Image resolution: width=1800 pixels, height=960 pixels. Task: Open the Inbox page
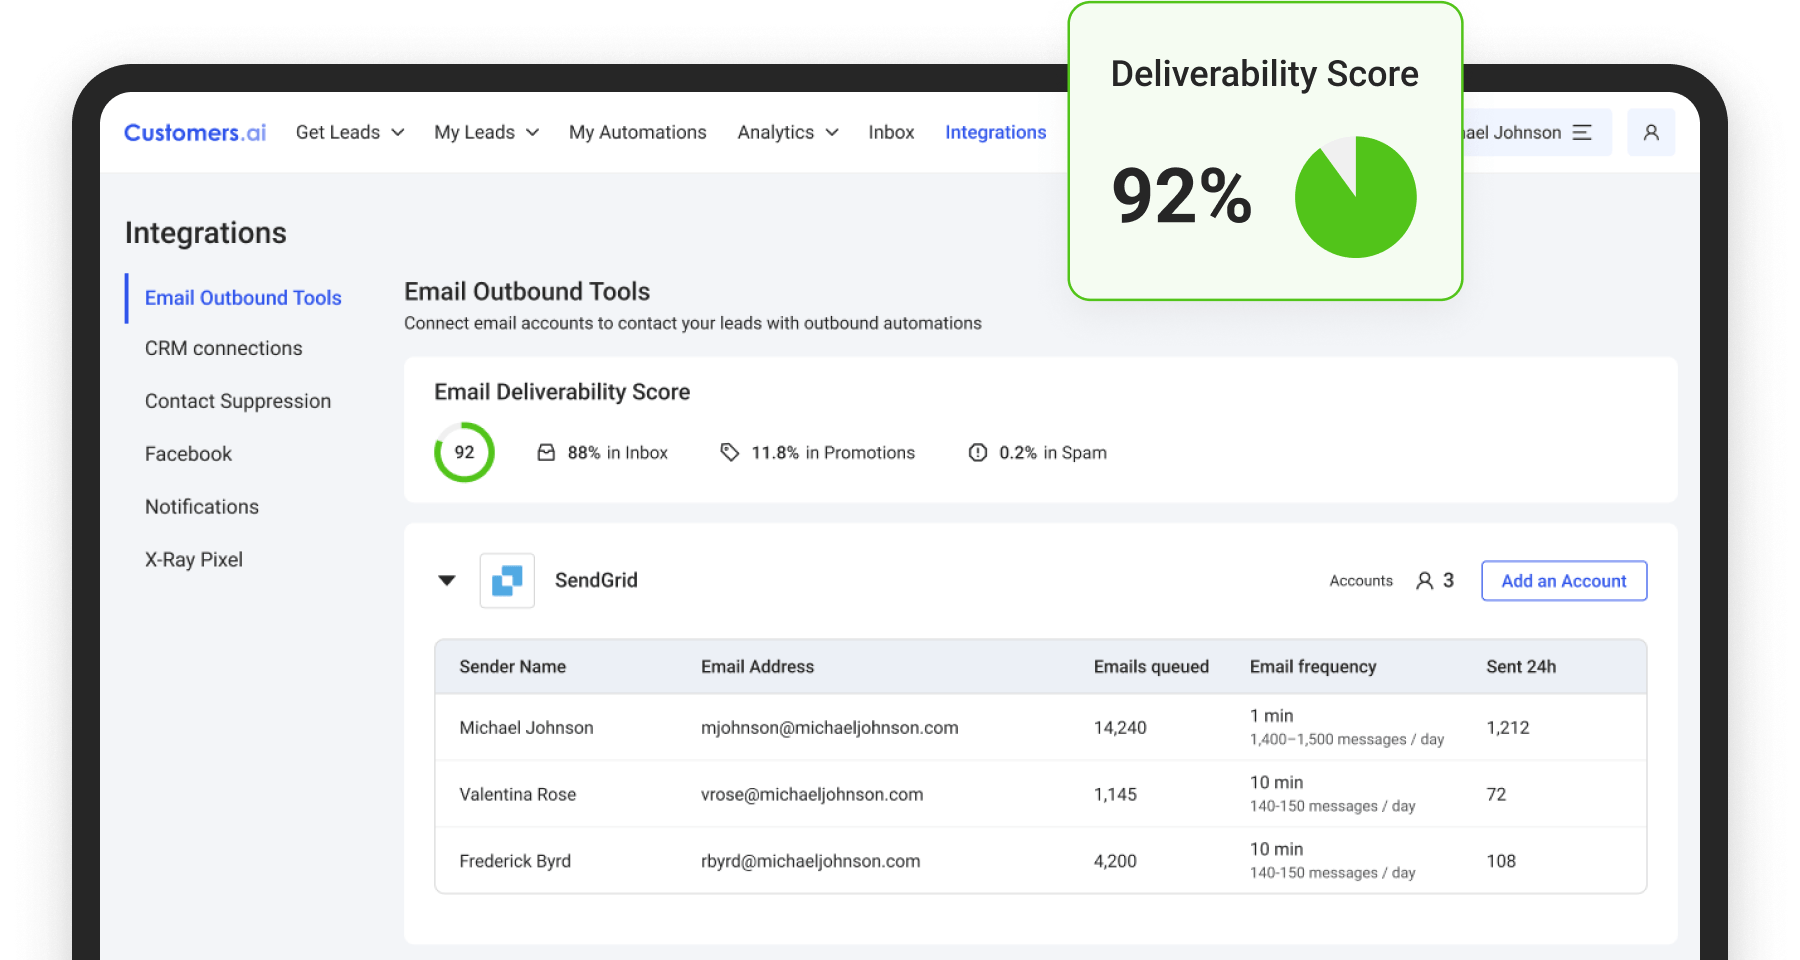tap(890, 132)
